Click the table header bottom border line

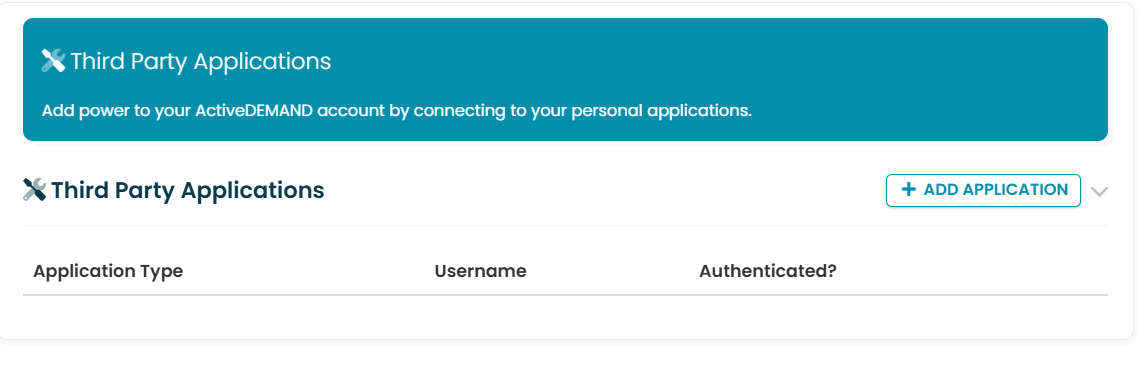click(x=565, y=295)
